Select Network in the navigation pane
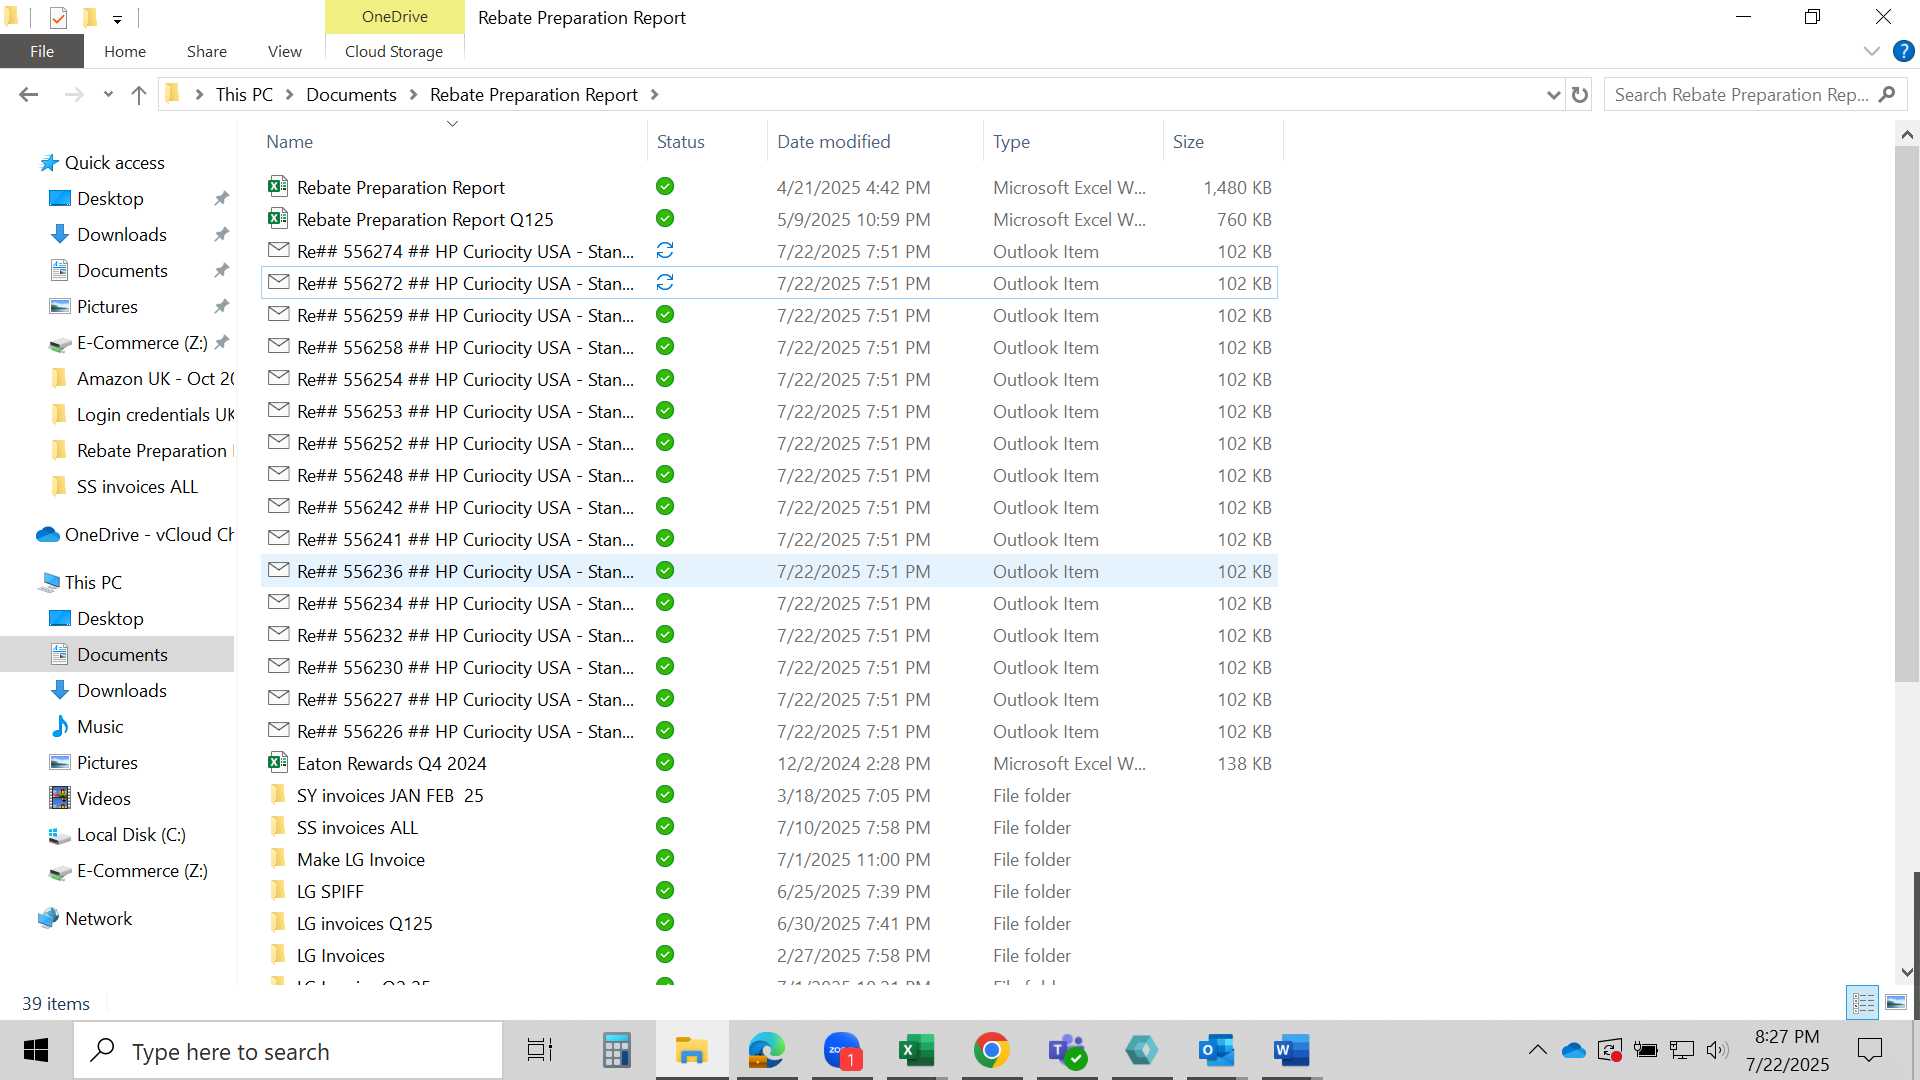Viewport: 1920px width, 1080px height. pos(98,918)
